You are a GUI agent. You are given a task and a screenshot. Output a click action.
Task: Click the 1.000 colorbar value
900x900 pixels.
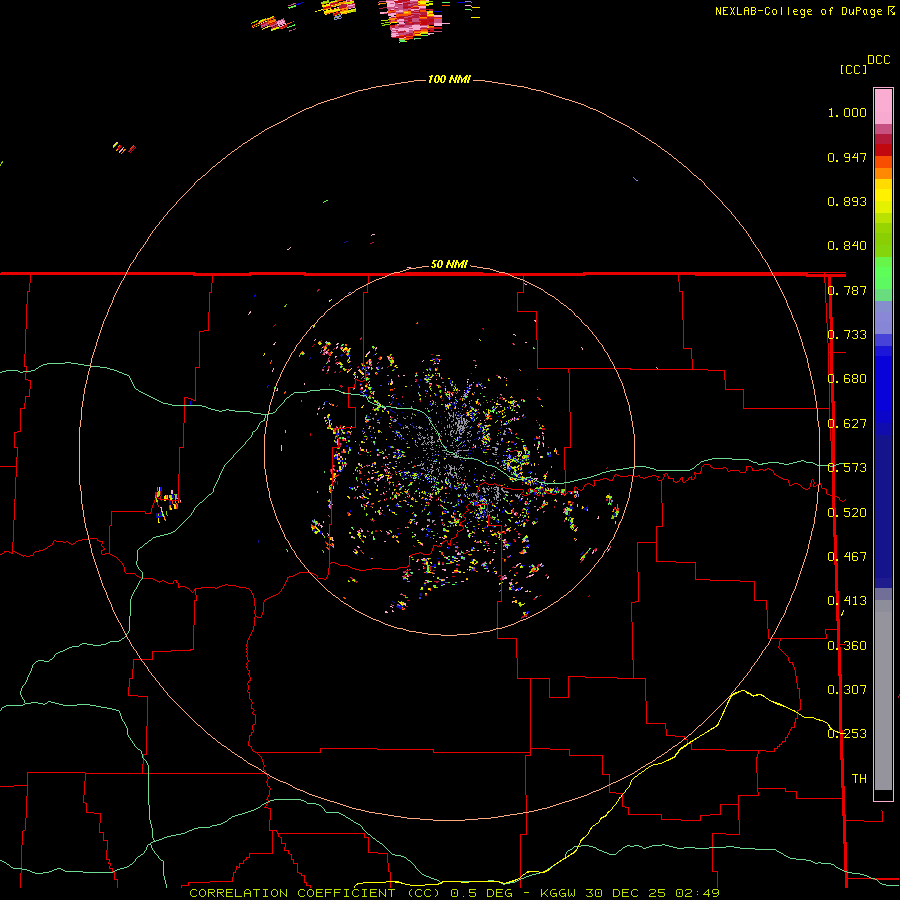pyautogui.click(x=847, y=112)
